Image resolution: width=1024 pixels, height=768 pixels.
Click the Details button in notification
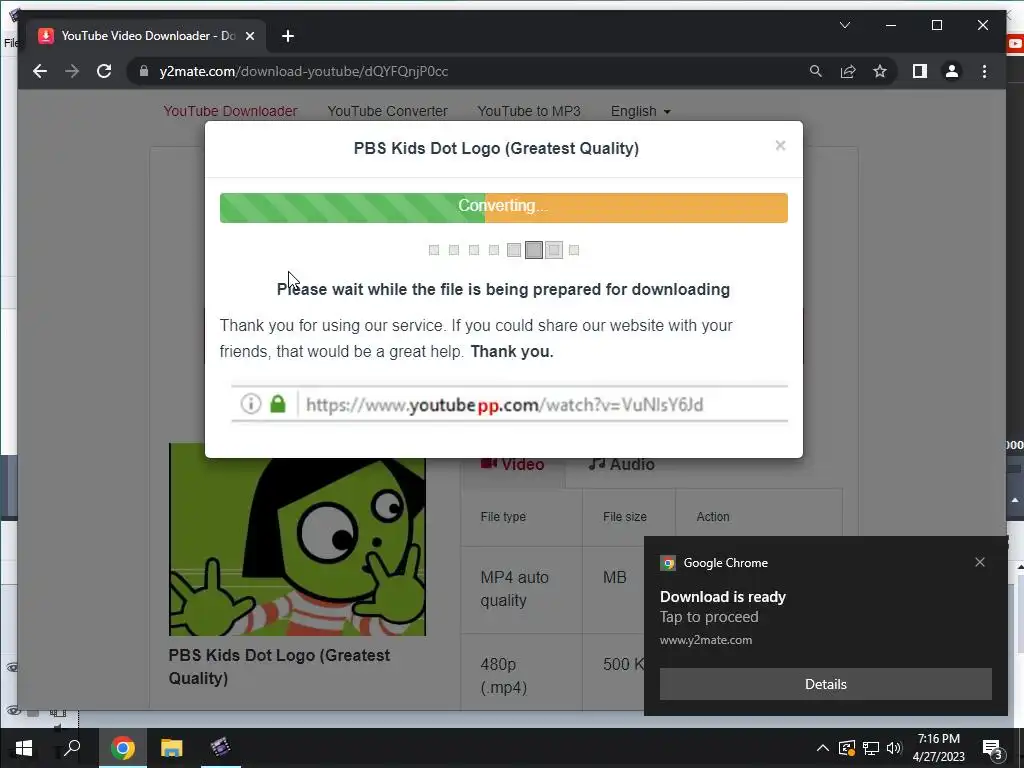tap(825, 684)
